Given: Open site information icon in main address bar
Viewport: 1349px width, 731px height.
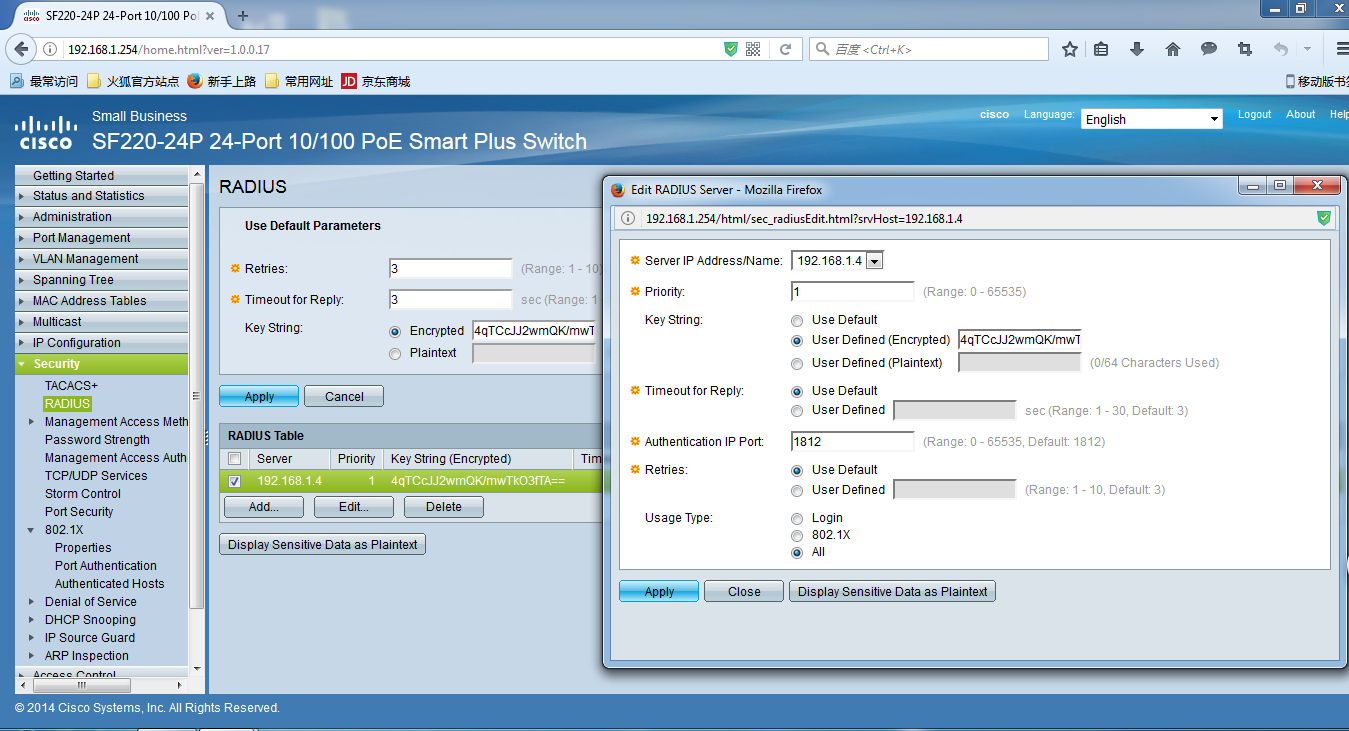Looking at the screenshot, I should coord(50,49).
